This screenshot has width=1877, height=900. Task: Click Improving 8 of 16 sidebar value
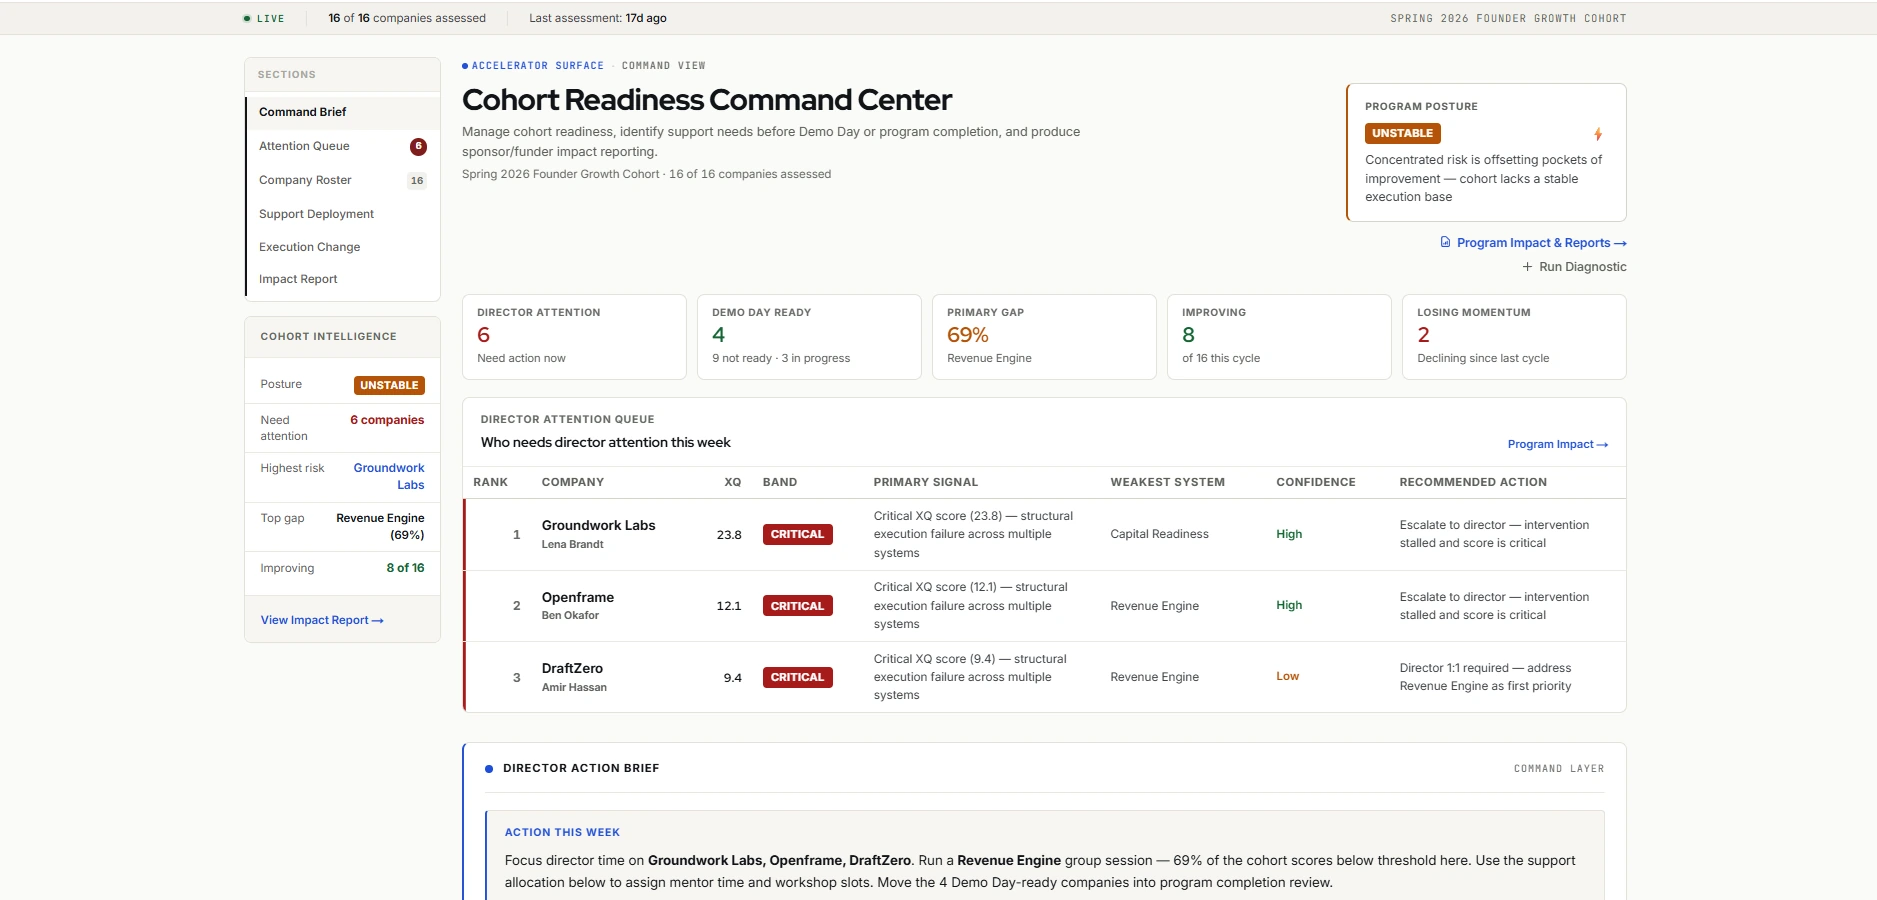(x=405, y=568)
